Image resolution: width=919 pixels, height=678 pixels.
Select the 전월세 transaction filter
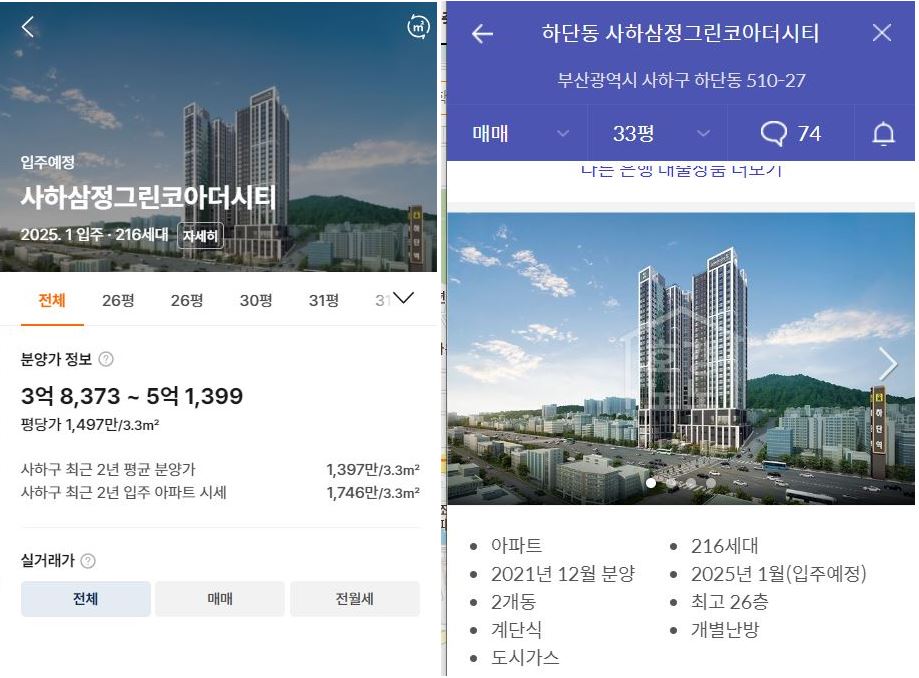click(x=355, y=599)
